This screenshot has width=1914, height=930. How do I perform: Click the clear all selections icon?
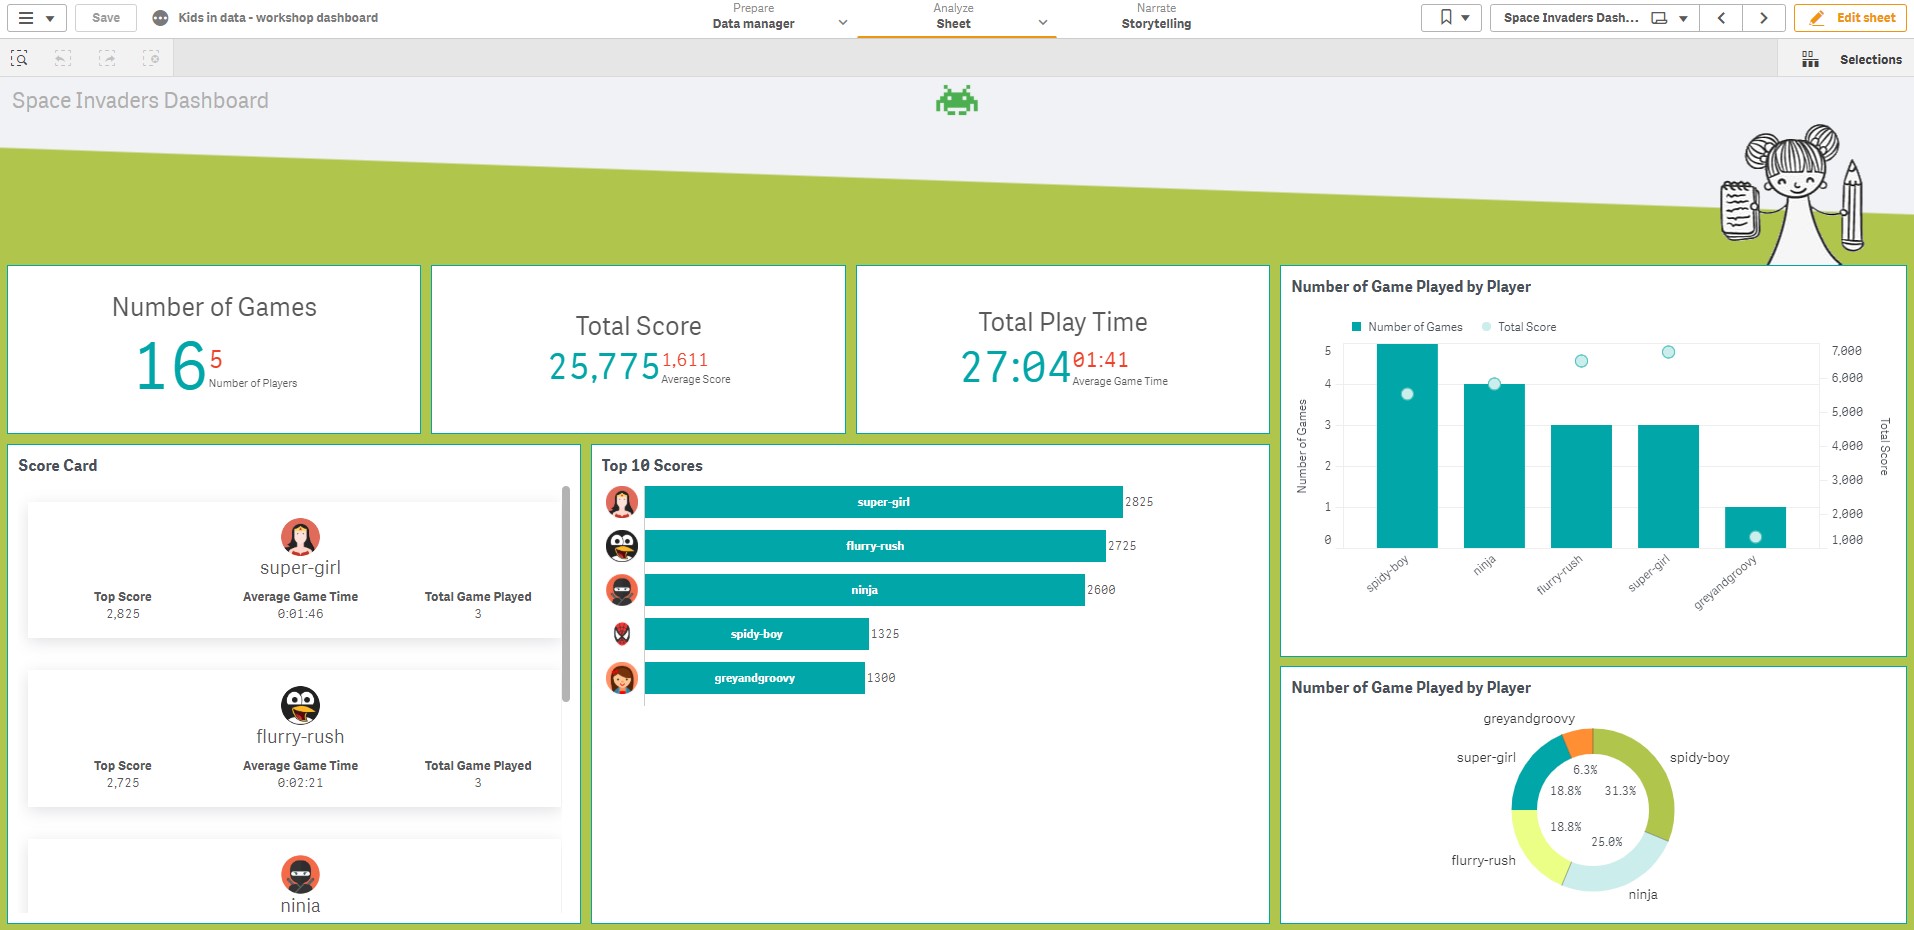click(151, 59)
